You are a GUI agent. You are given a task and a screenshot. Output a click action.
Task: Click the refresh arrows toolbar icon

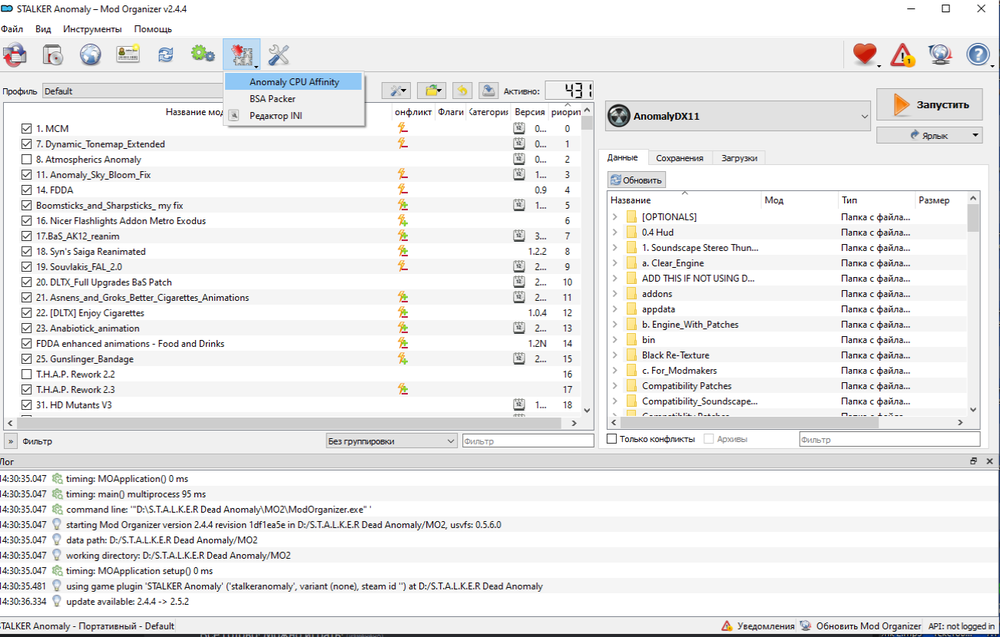pyautogui.click(x=166, y=54)
